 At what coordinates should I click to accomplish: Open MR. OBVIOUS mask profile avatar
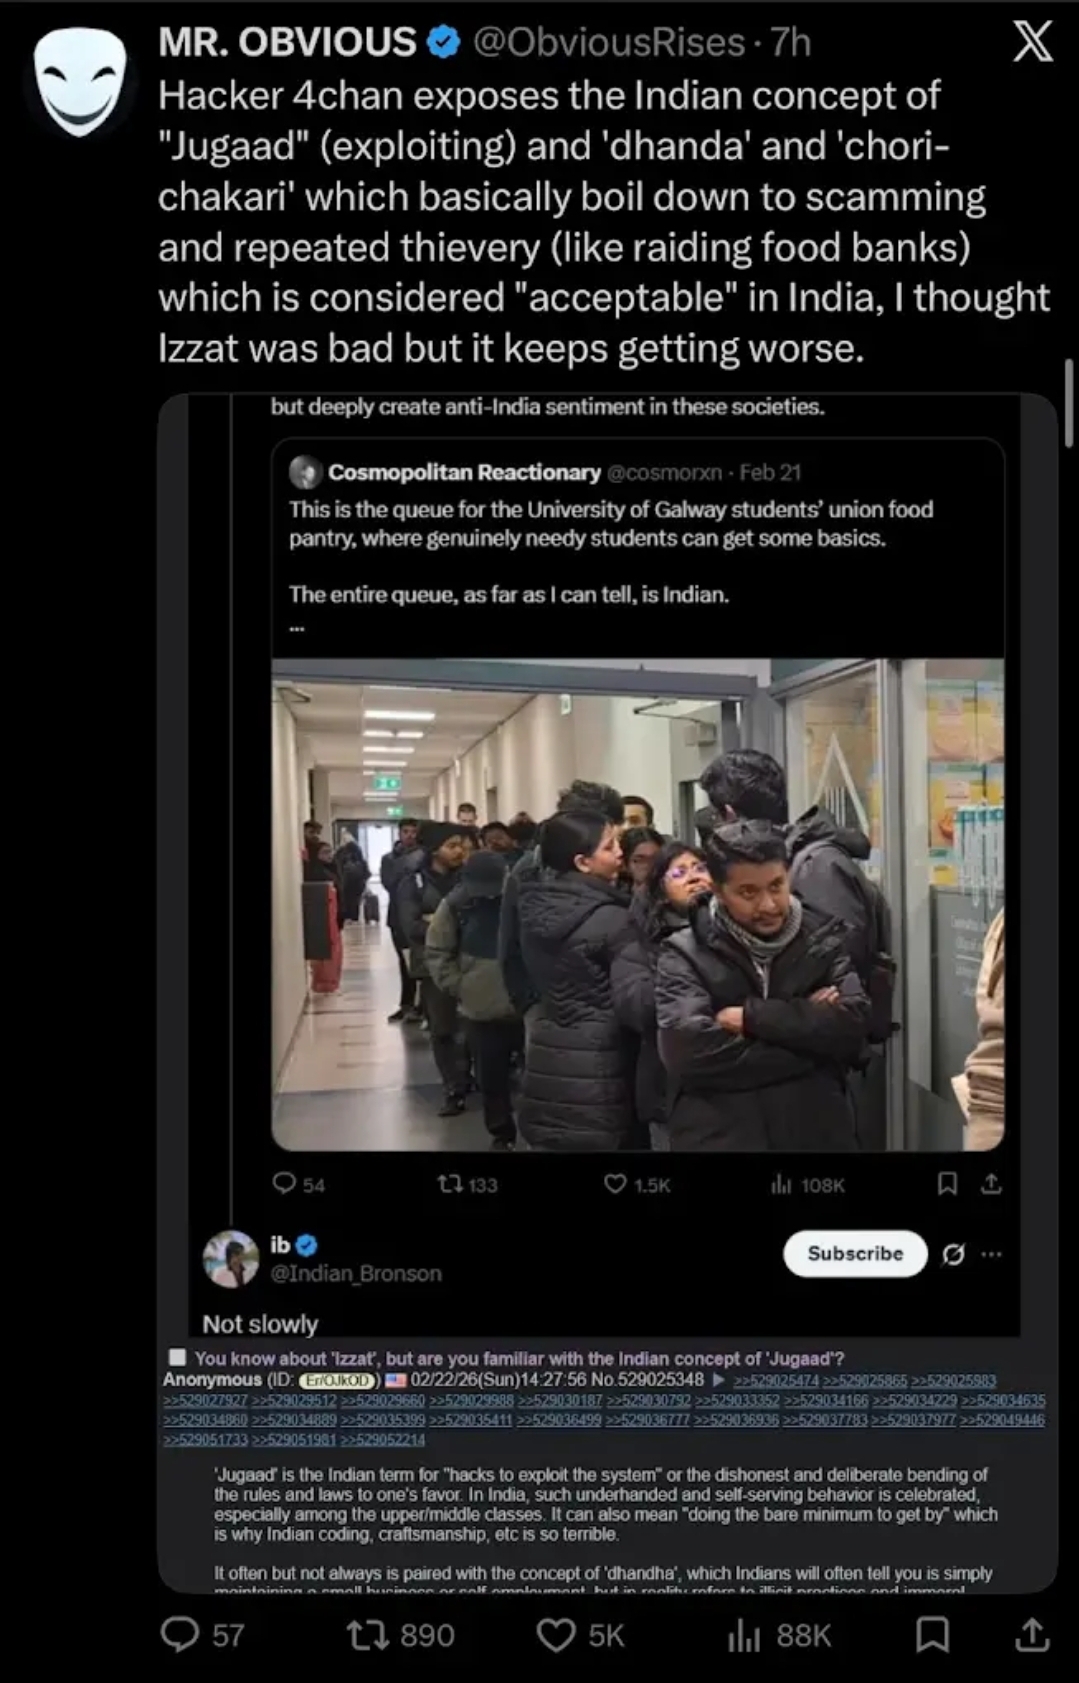point(80,82)
